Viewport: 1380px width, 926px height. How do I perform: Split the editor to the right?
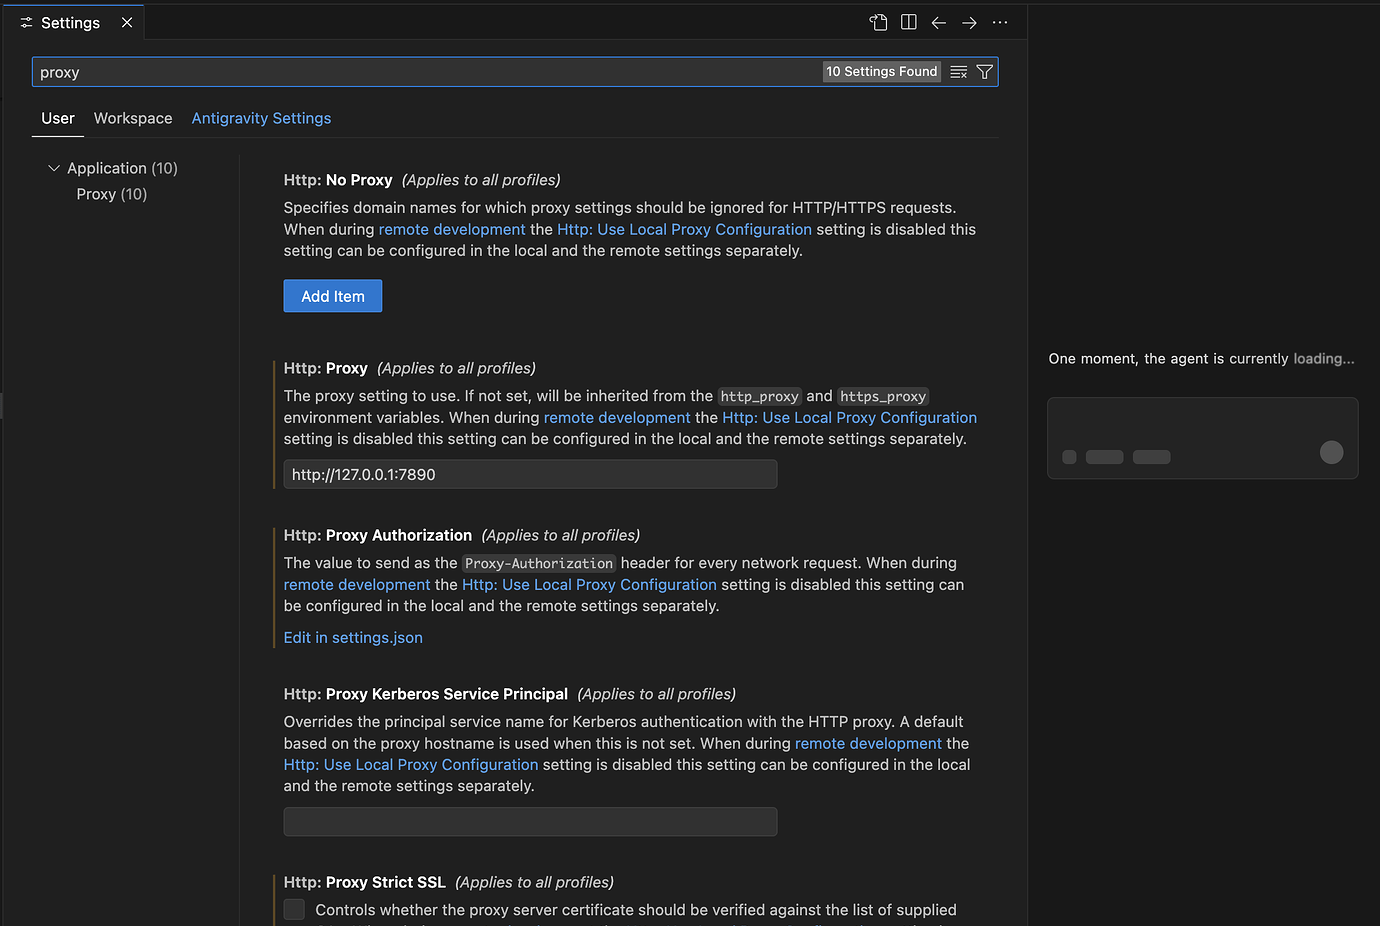(908, 22)
